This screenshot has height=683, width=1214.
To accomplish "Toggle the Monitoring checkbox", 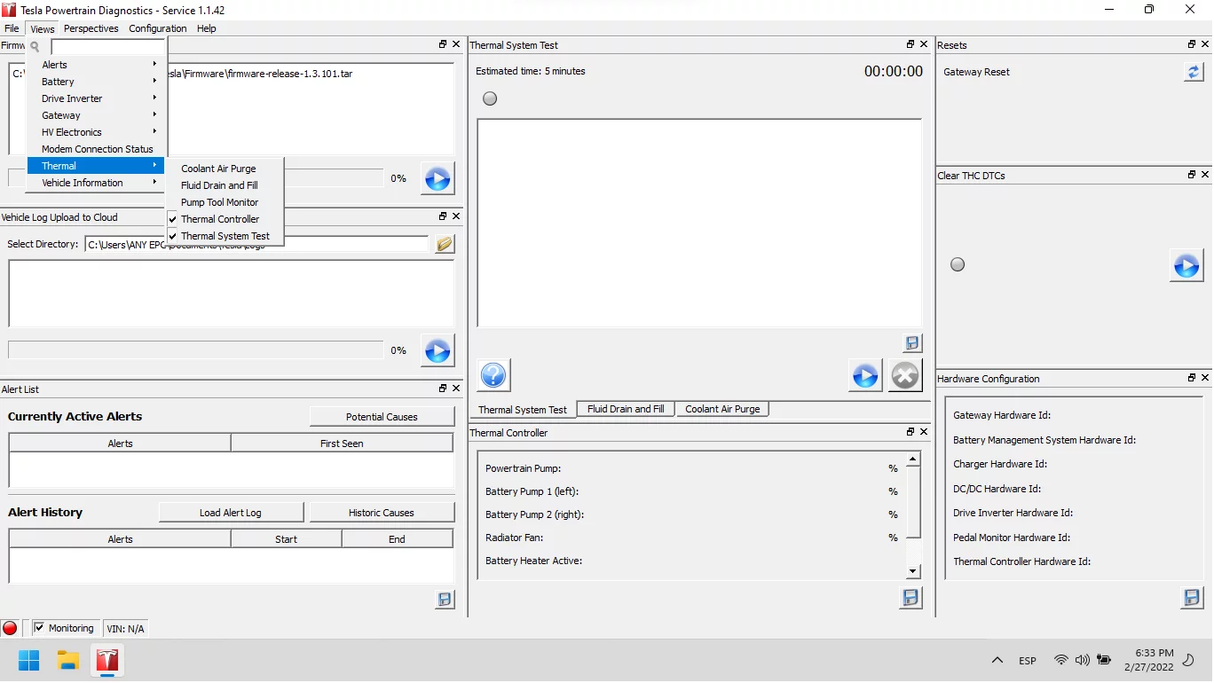I will click(x=39, y=628).
